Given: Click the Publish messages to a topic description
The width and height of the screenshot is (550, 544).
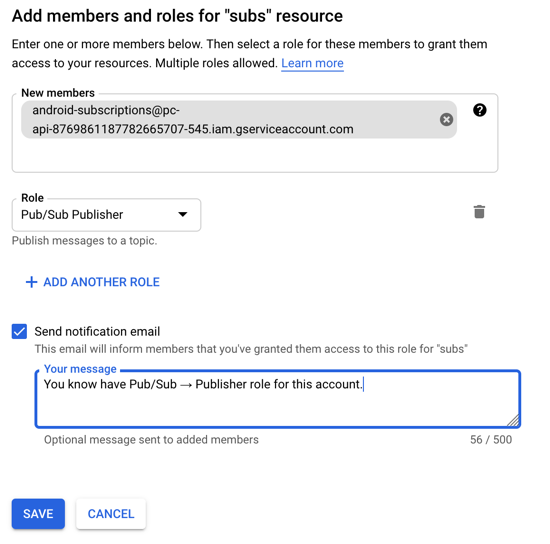Looking at the screenshot, I should (85, 241).
